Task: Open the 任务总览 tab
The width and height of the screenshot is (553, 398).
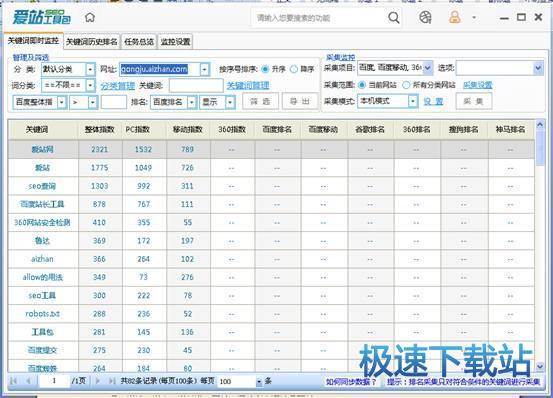Action: click(x=139, y=42)
